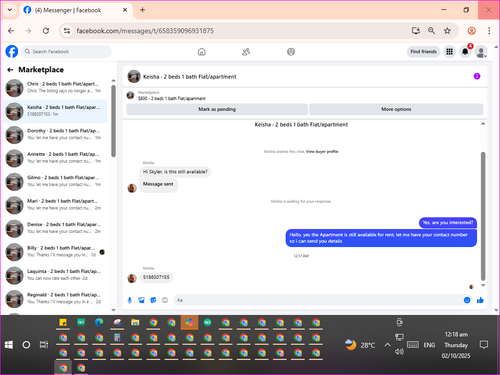Open the Facebook menu grid icon
The image size is (500, 375).
tap(449, 52)
